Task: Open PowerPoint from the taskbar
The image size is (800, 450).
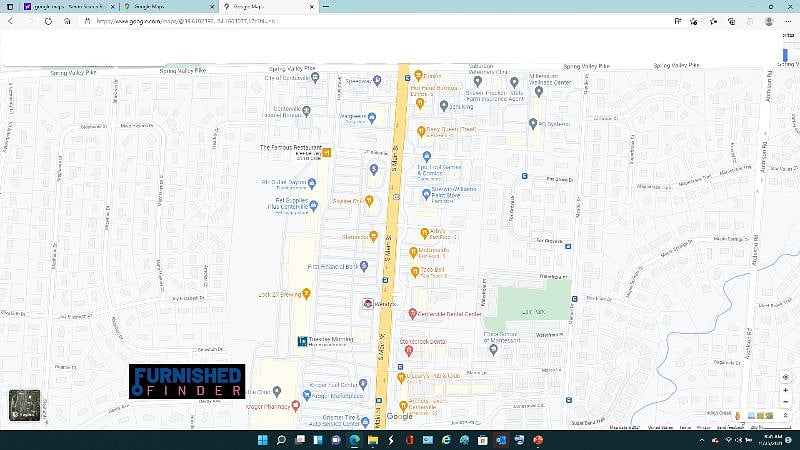Action: 538,440
